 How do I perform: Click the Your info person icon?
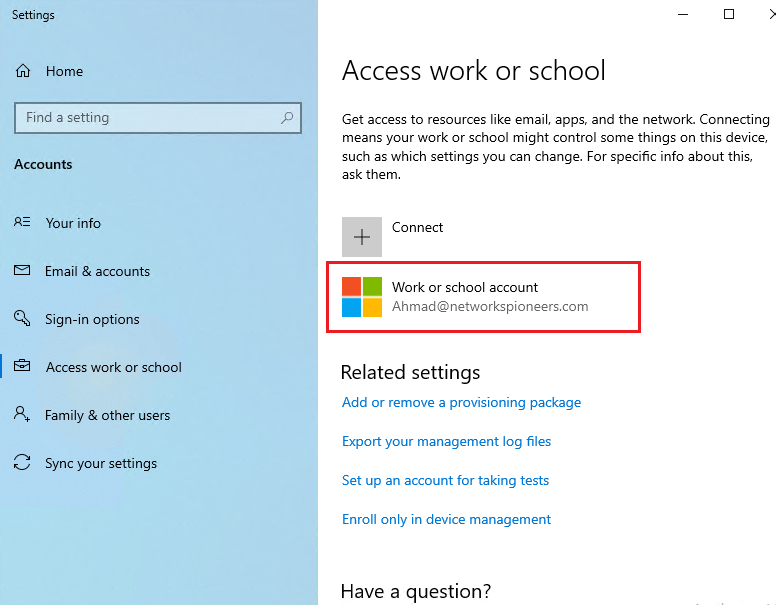click(x=22, y=222)
